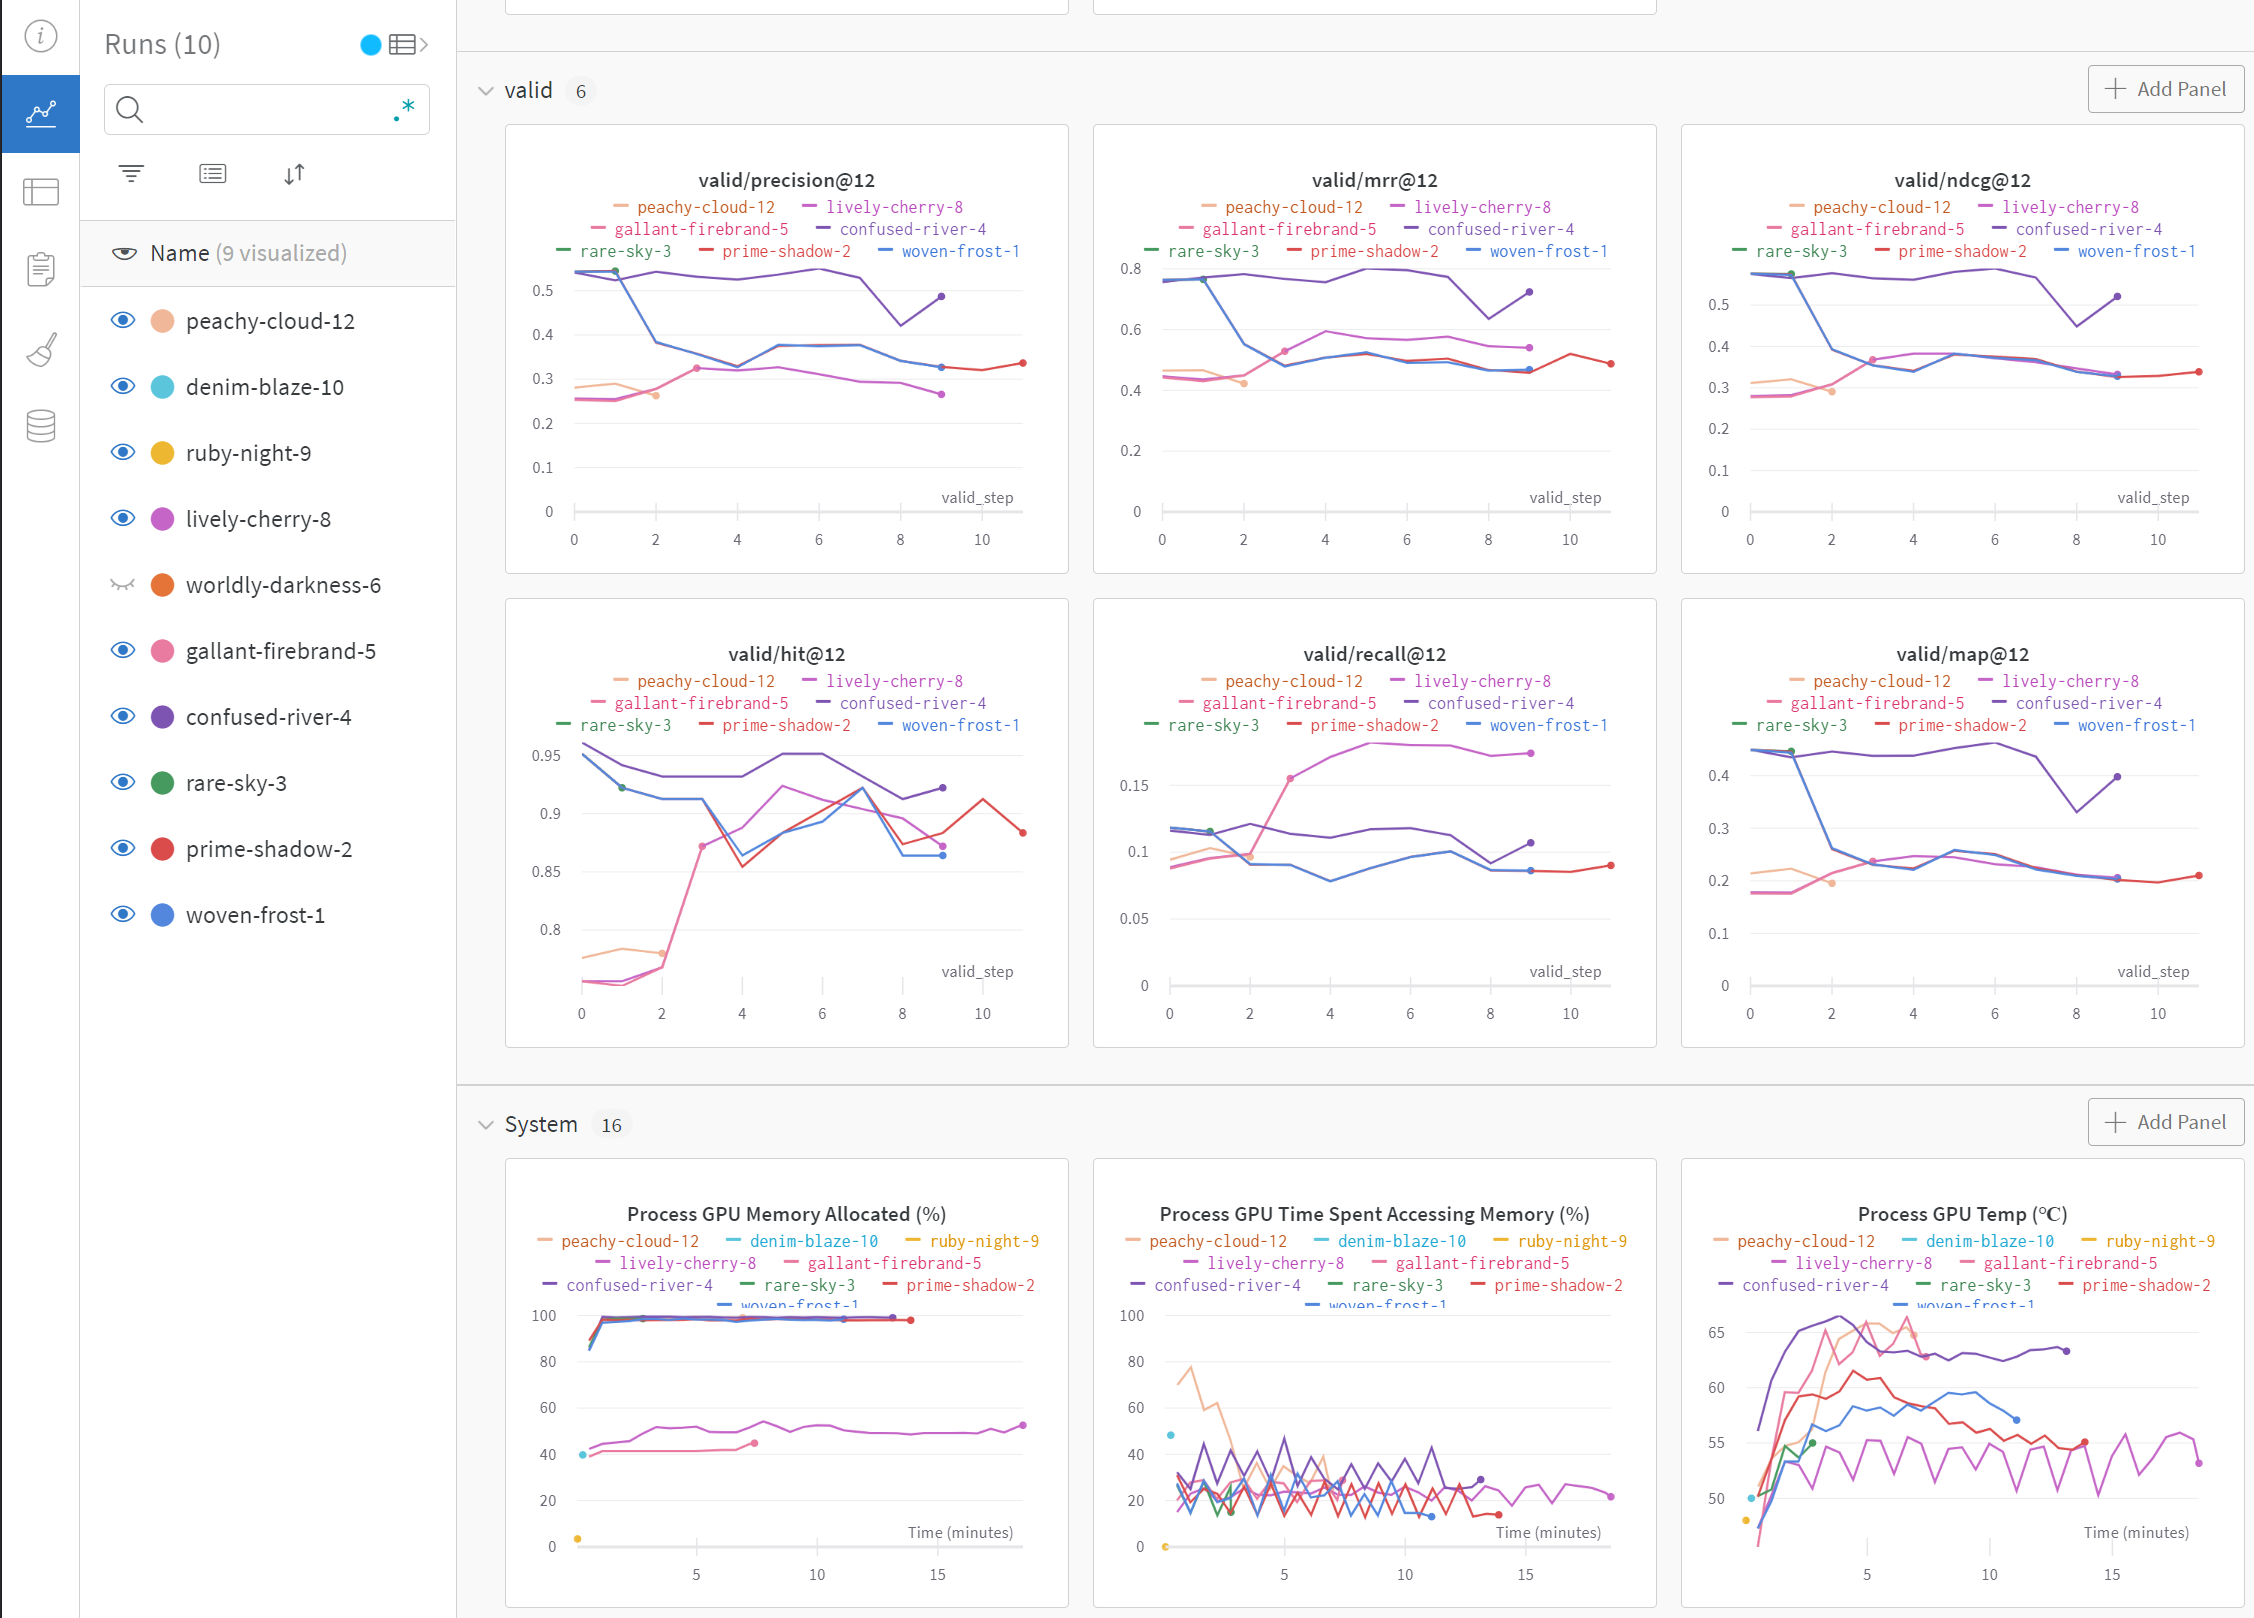The image size is (2254, 1618).
Task: Toggle the Name column visibility eye
Action: [124, 253]
